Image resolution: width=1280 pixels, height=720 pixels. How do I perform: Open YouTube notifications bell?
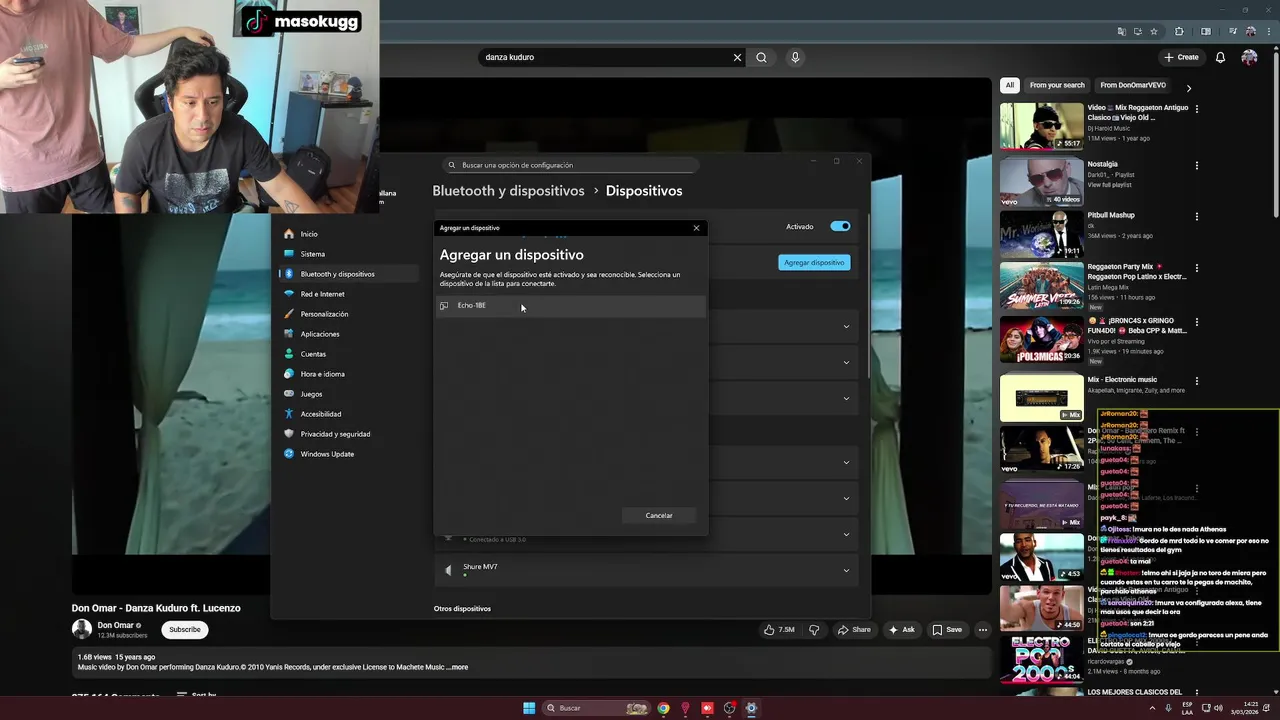point(1220,57)
